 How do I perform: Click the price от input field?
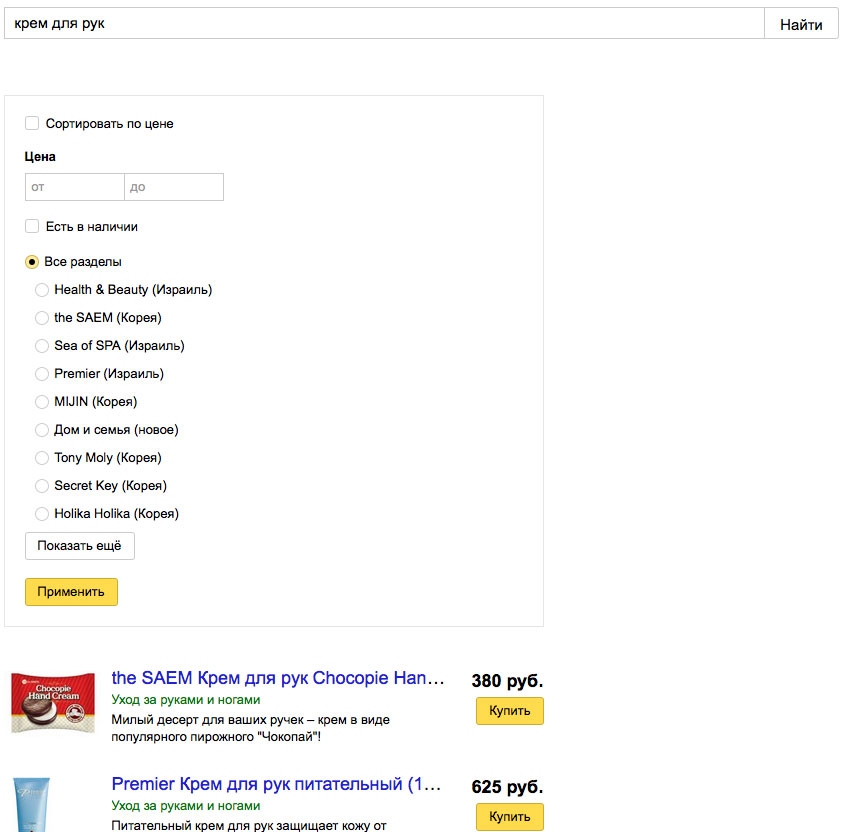coord(75,187)
